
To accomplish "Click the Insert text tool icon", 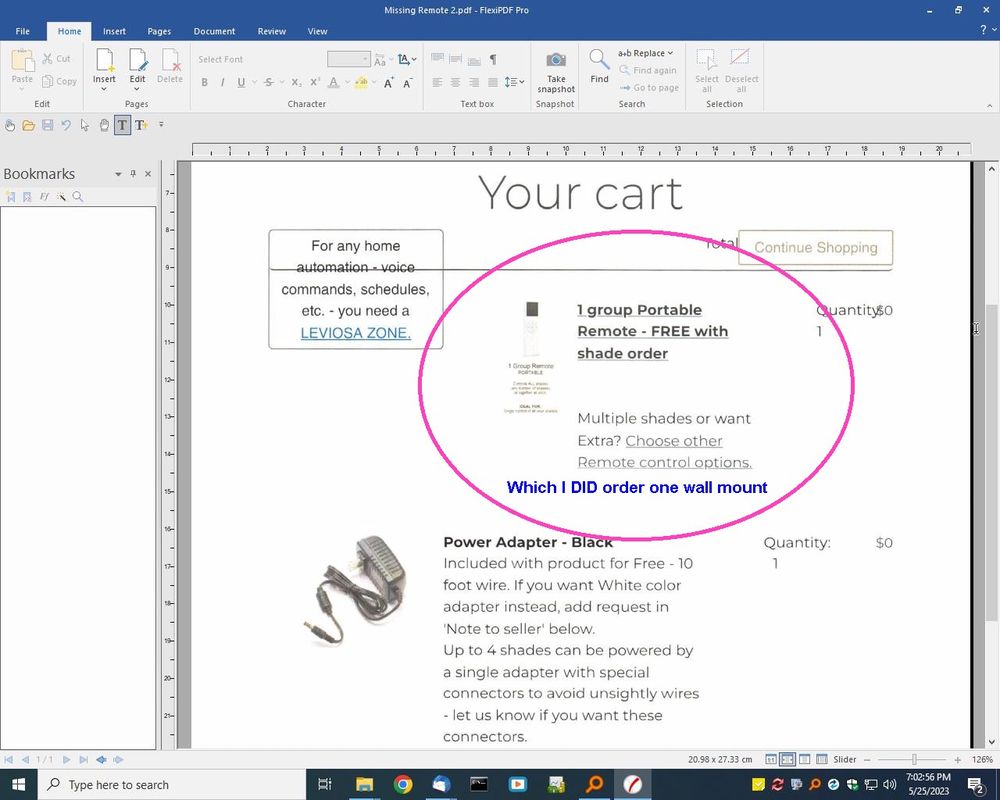I will pos(141,125).
